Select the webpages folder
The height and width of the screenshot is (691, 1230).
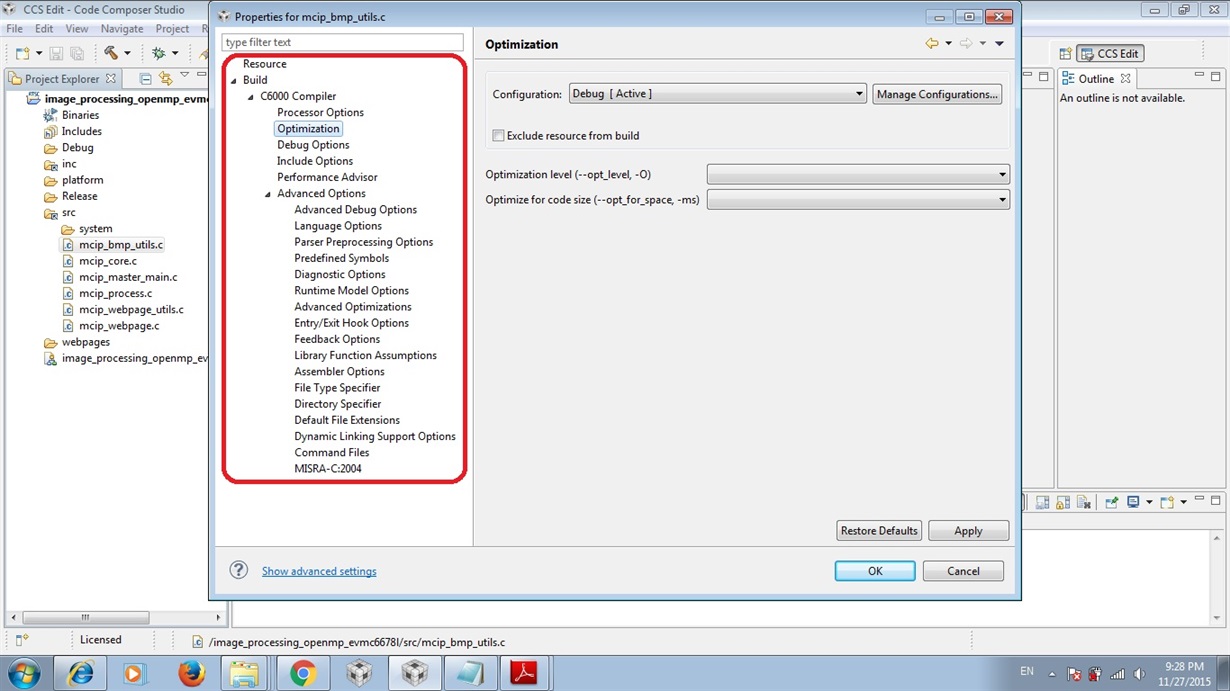coord(86,342)
